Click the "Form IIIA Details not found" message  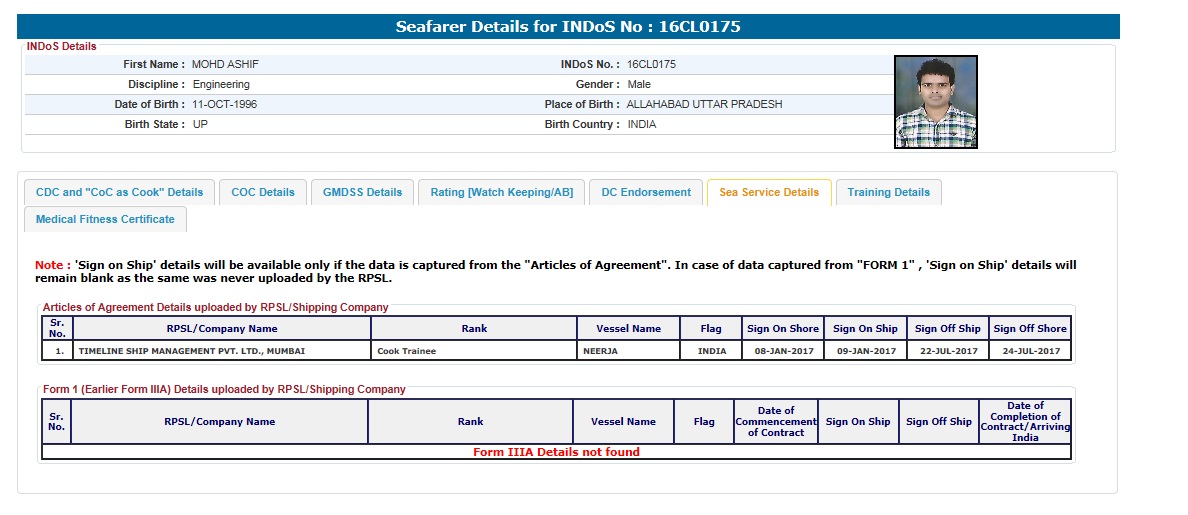point(556,452)
